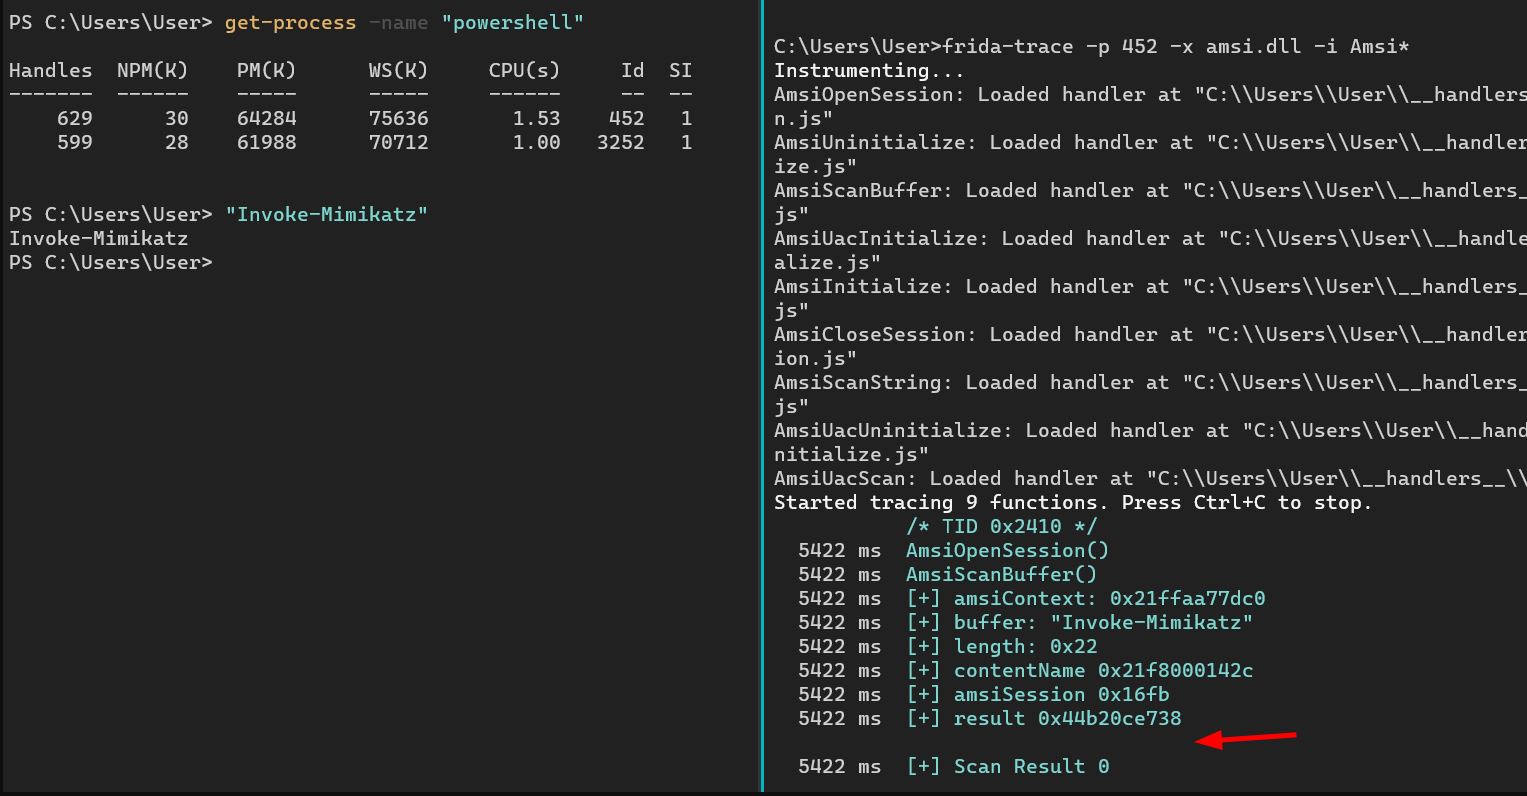Image resolution: width=1527 pixels, height=796 pixels.
Task: Click the amsiContext value 0x21ffaa77dc0
Action: pos(1187,599)
